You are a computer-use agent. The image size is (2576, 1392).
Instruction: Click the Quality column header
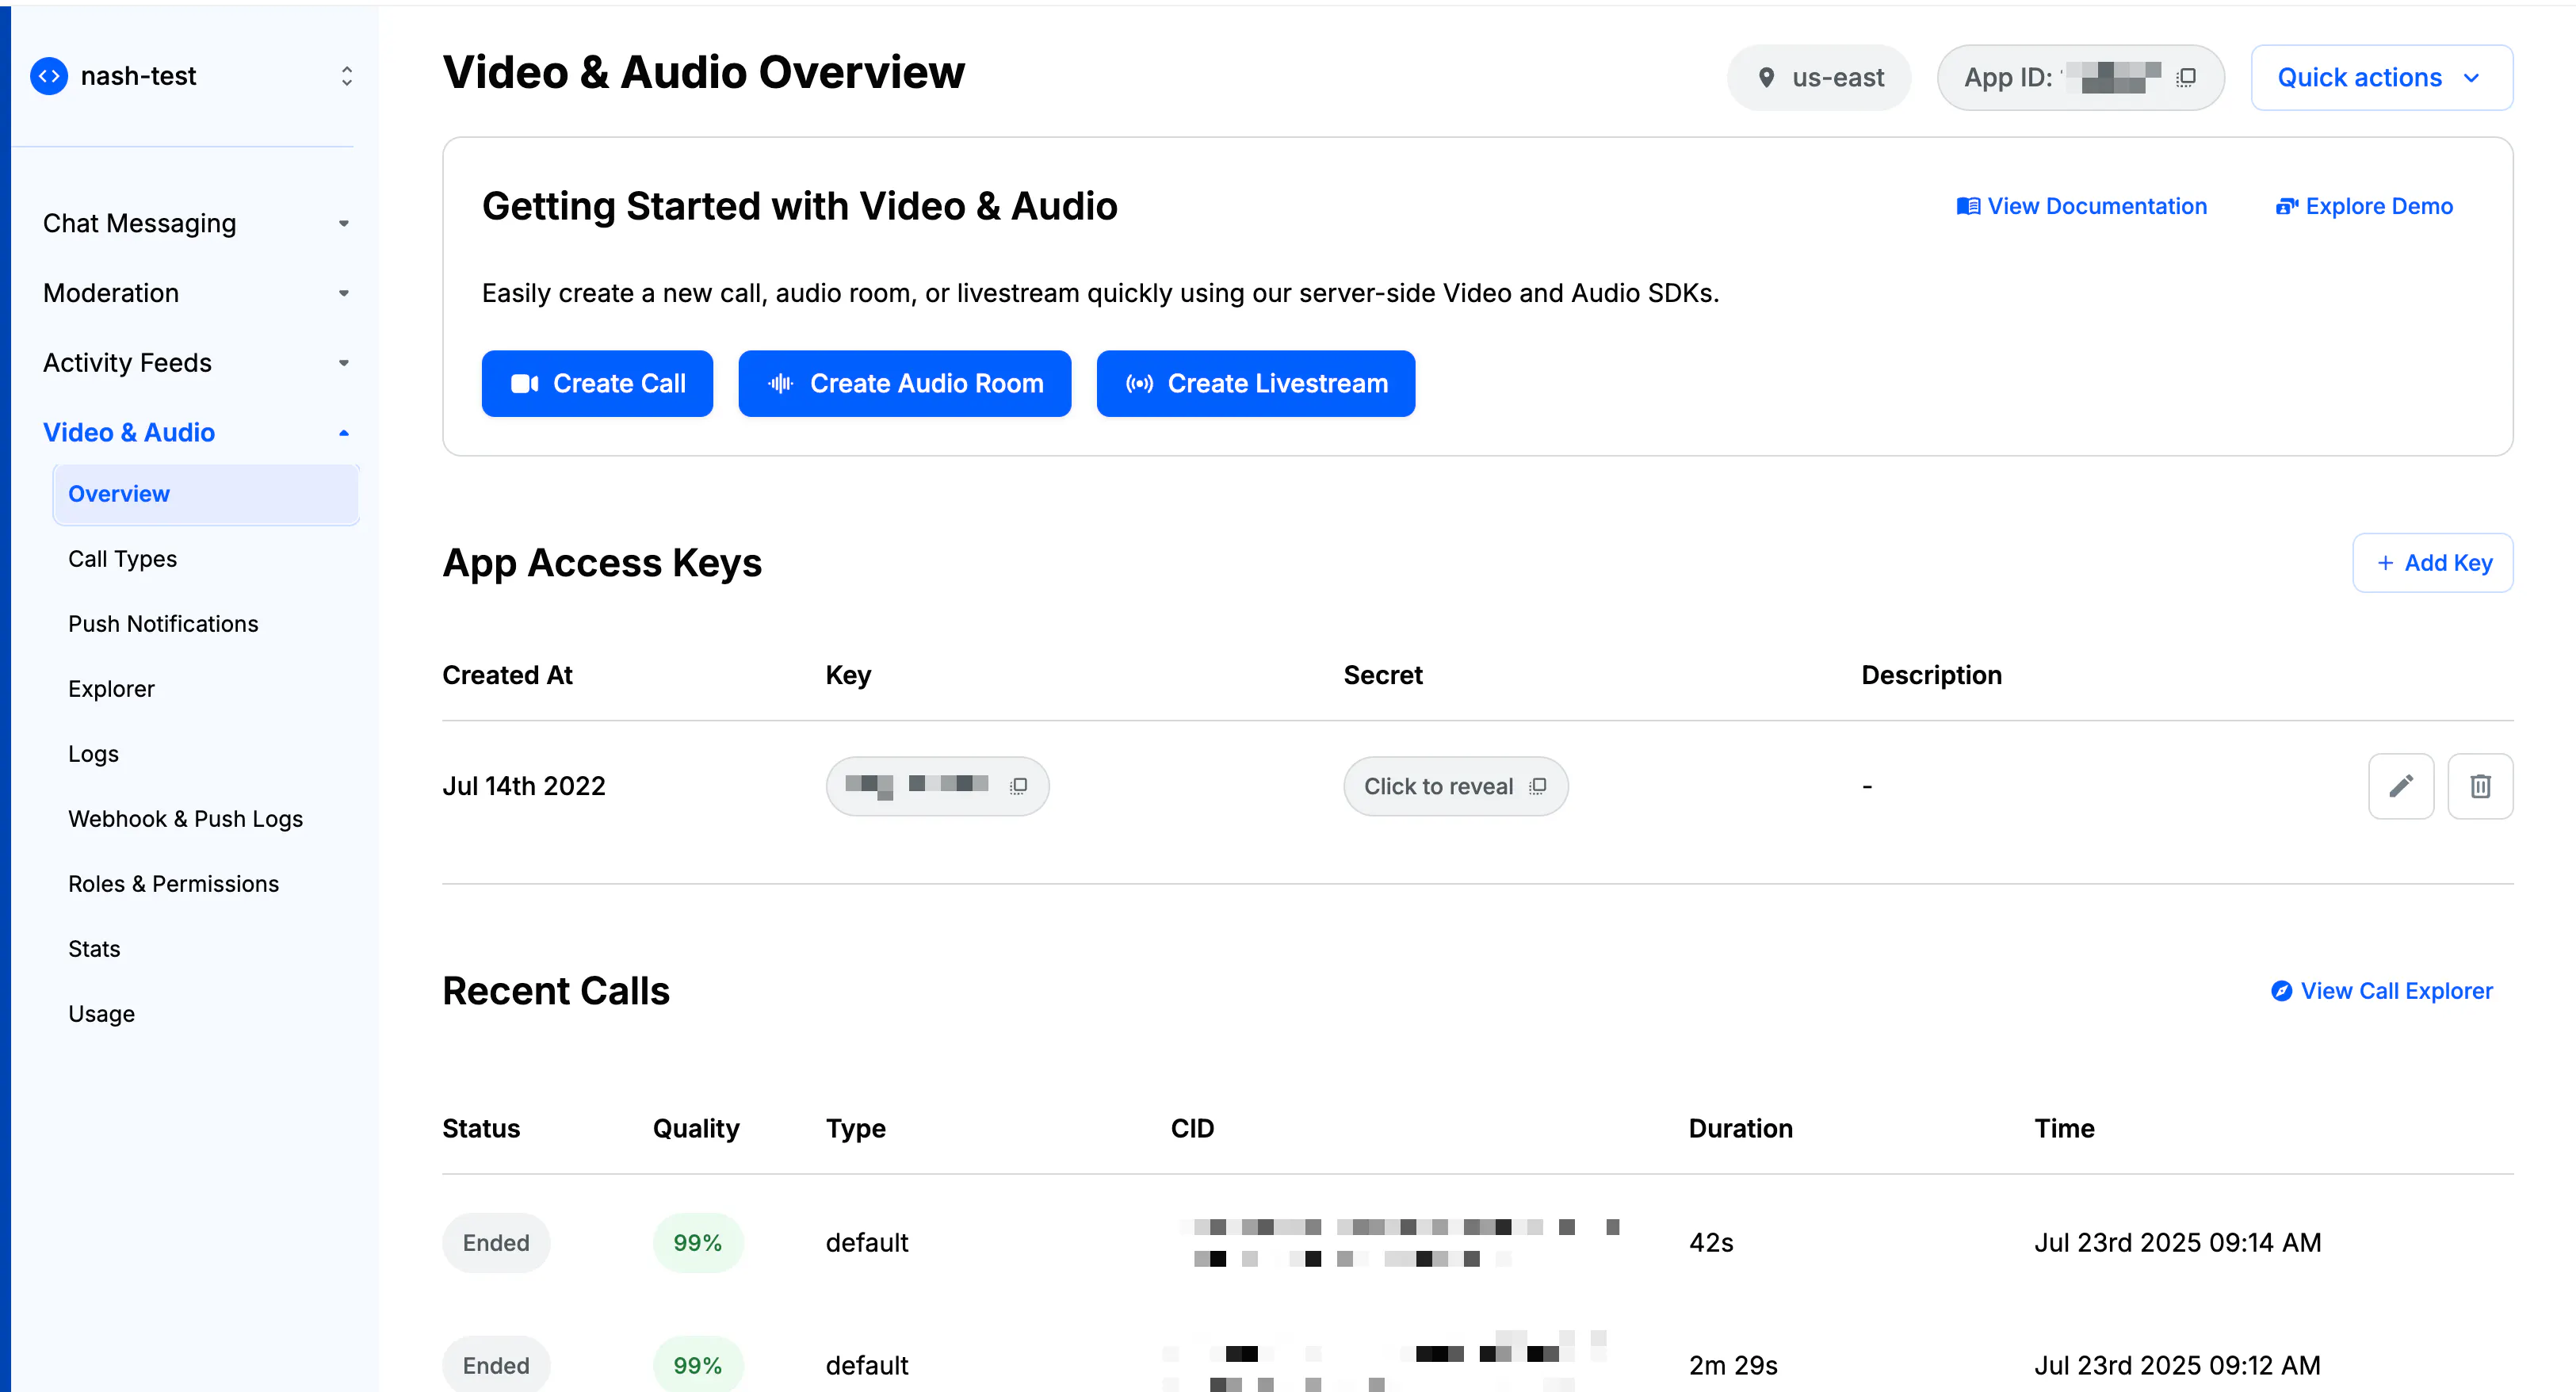(696, 1128)
